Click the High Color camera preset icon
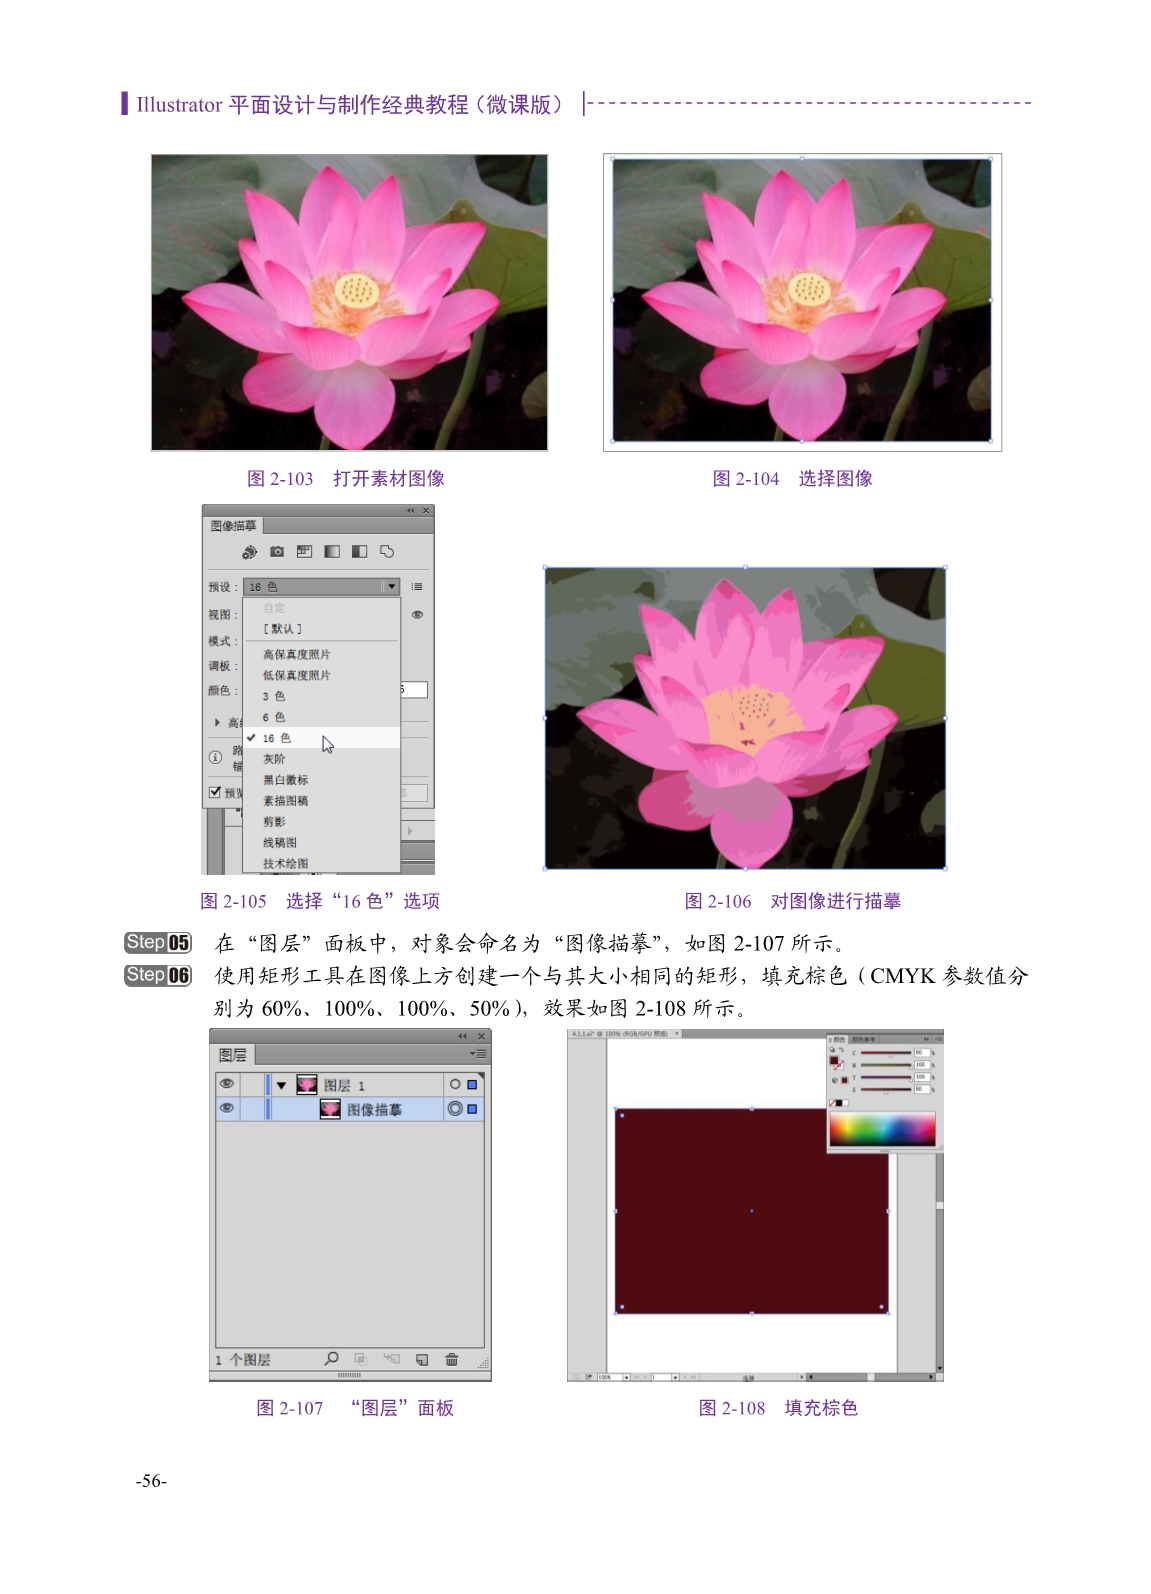This screenshot has width=1151, height=1594. (277, 552)
